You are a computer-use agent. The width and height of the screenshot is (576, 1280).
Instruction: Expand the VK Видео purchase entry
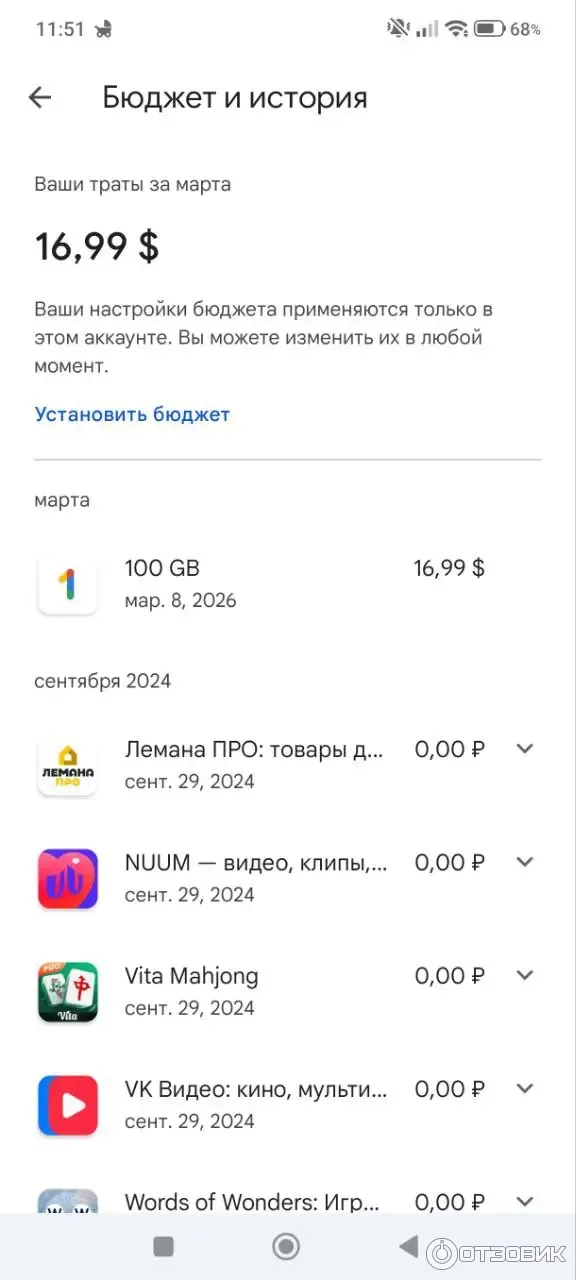coord(524,1088)
